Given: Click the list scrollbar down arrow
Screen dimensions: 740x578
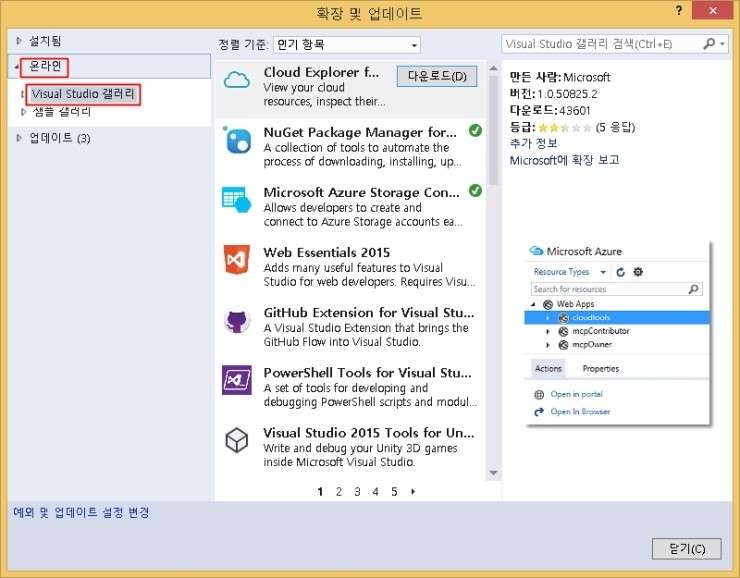Looking at the screenshot, I should (x=494, y=473).
